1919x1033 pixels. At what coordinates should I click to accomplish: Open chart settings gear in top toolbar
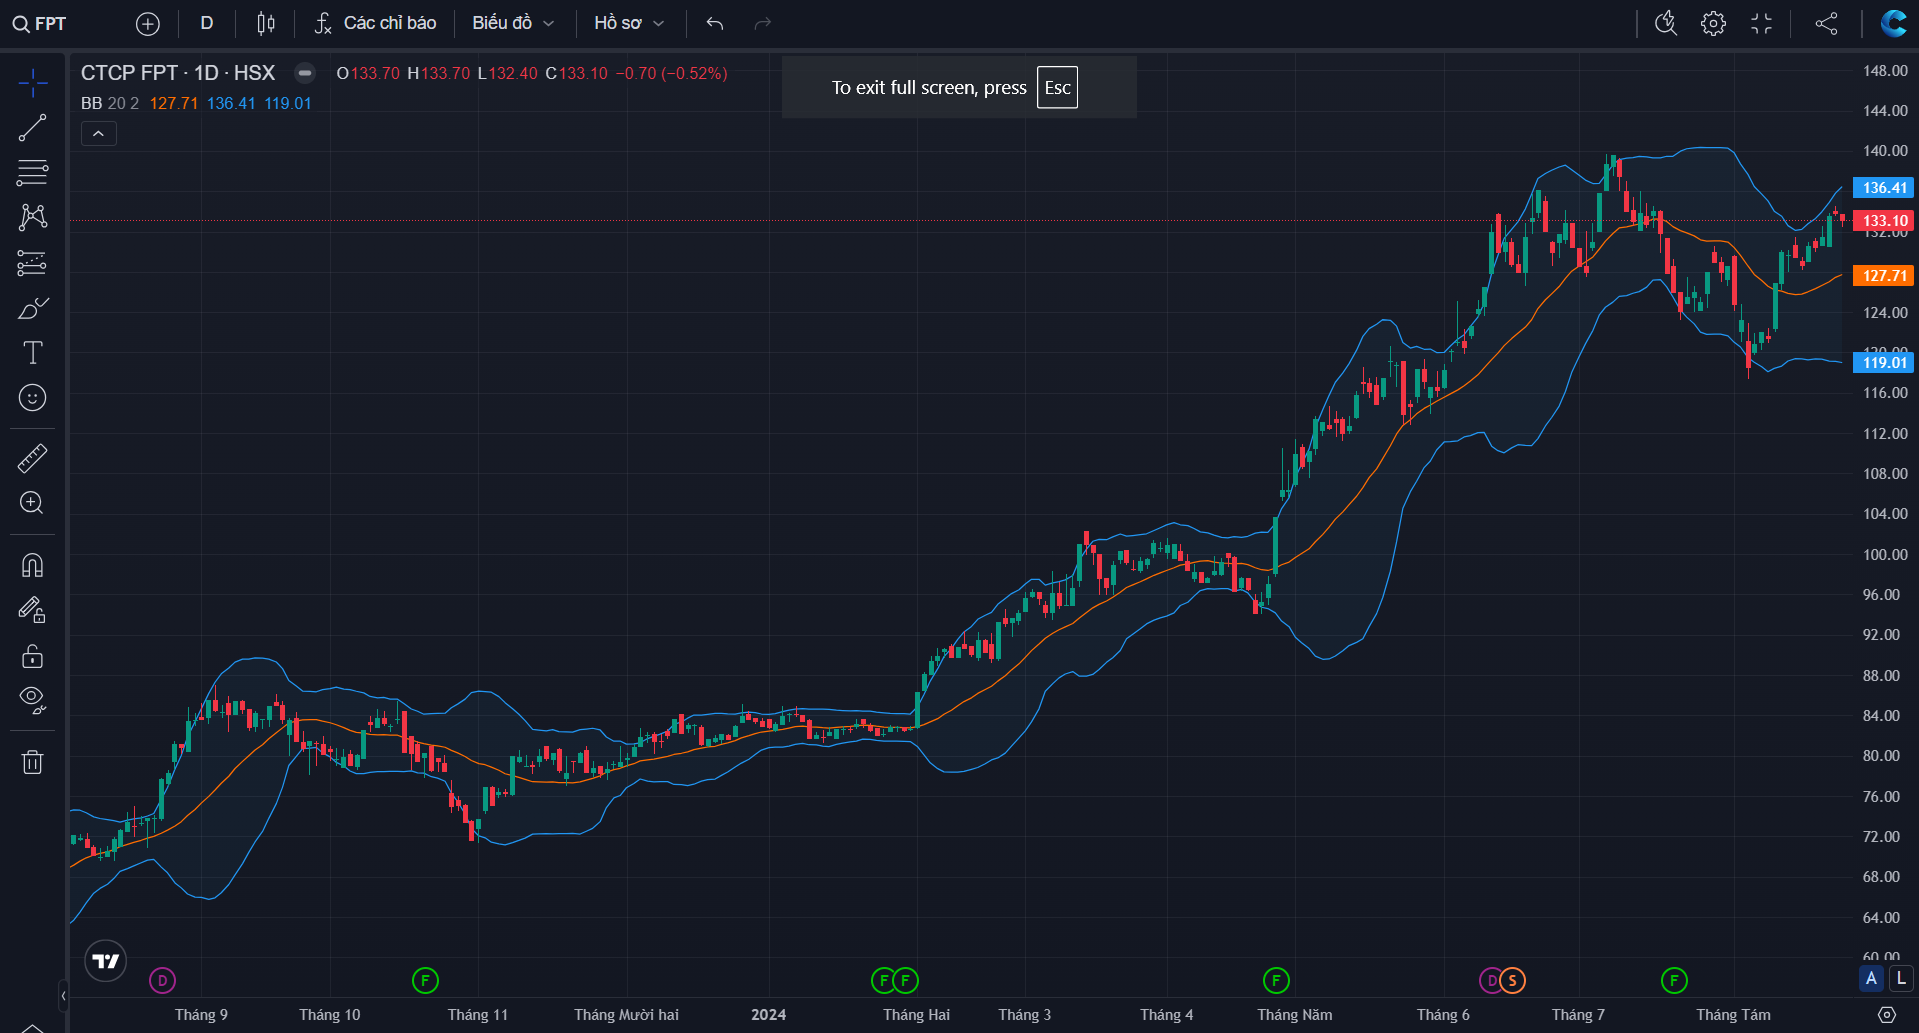tap(1714, 24)
